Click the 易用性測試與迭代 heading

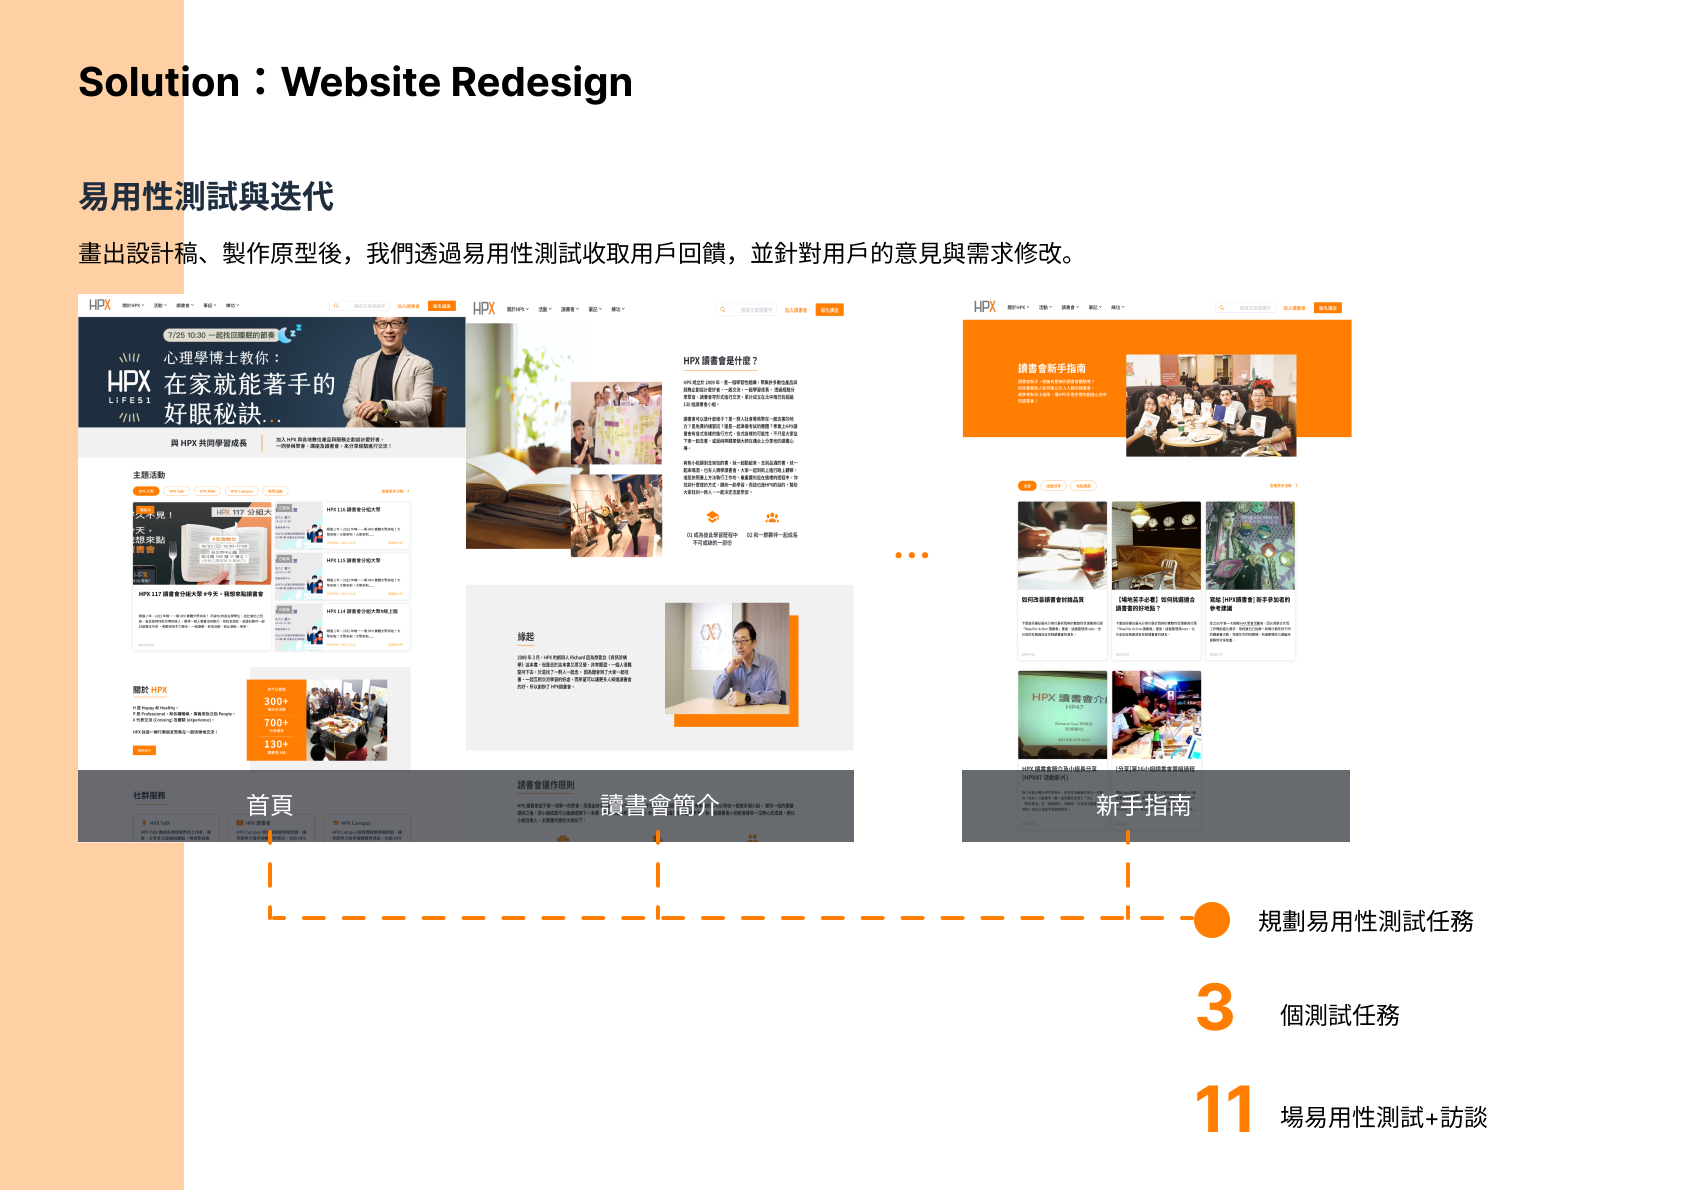[x=206, y=196]
